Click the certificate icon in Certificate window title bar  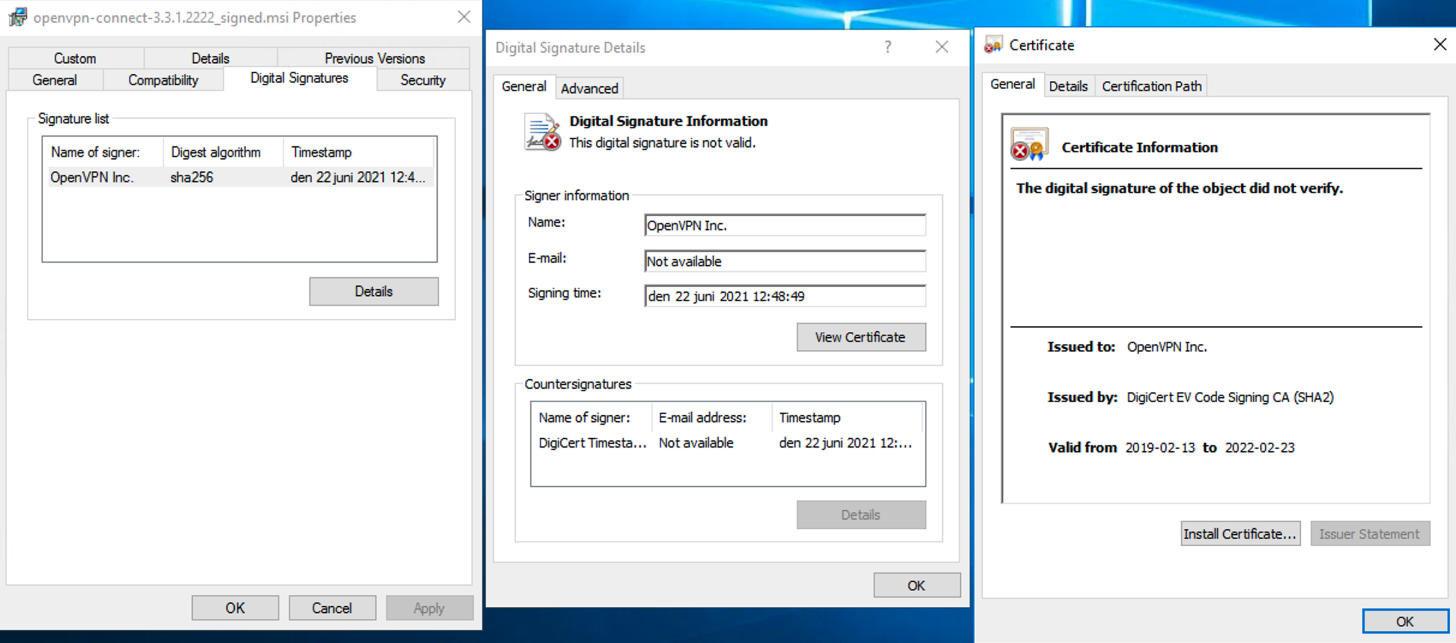(x=993, y=45)
